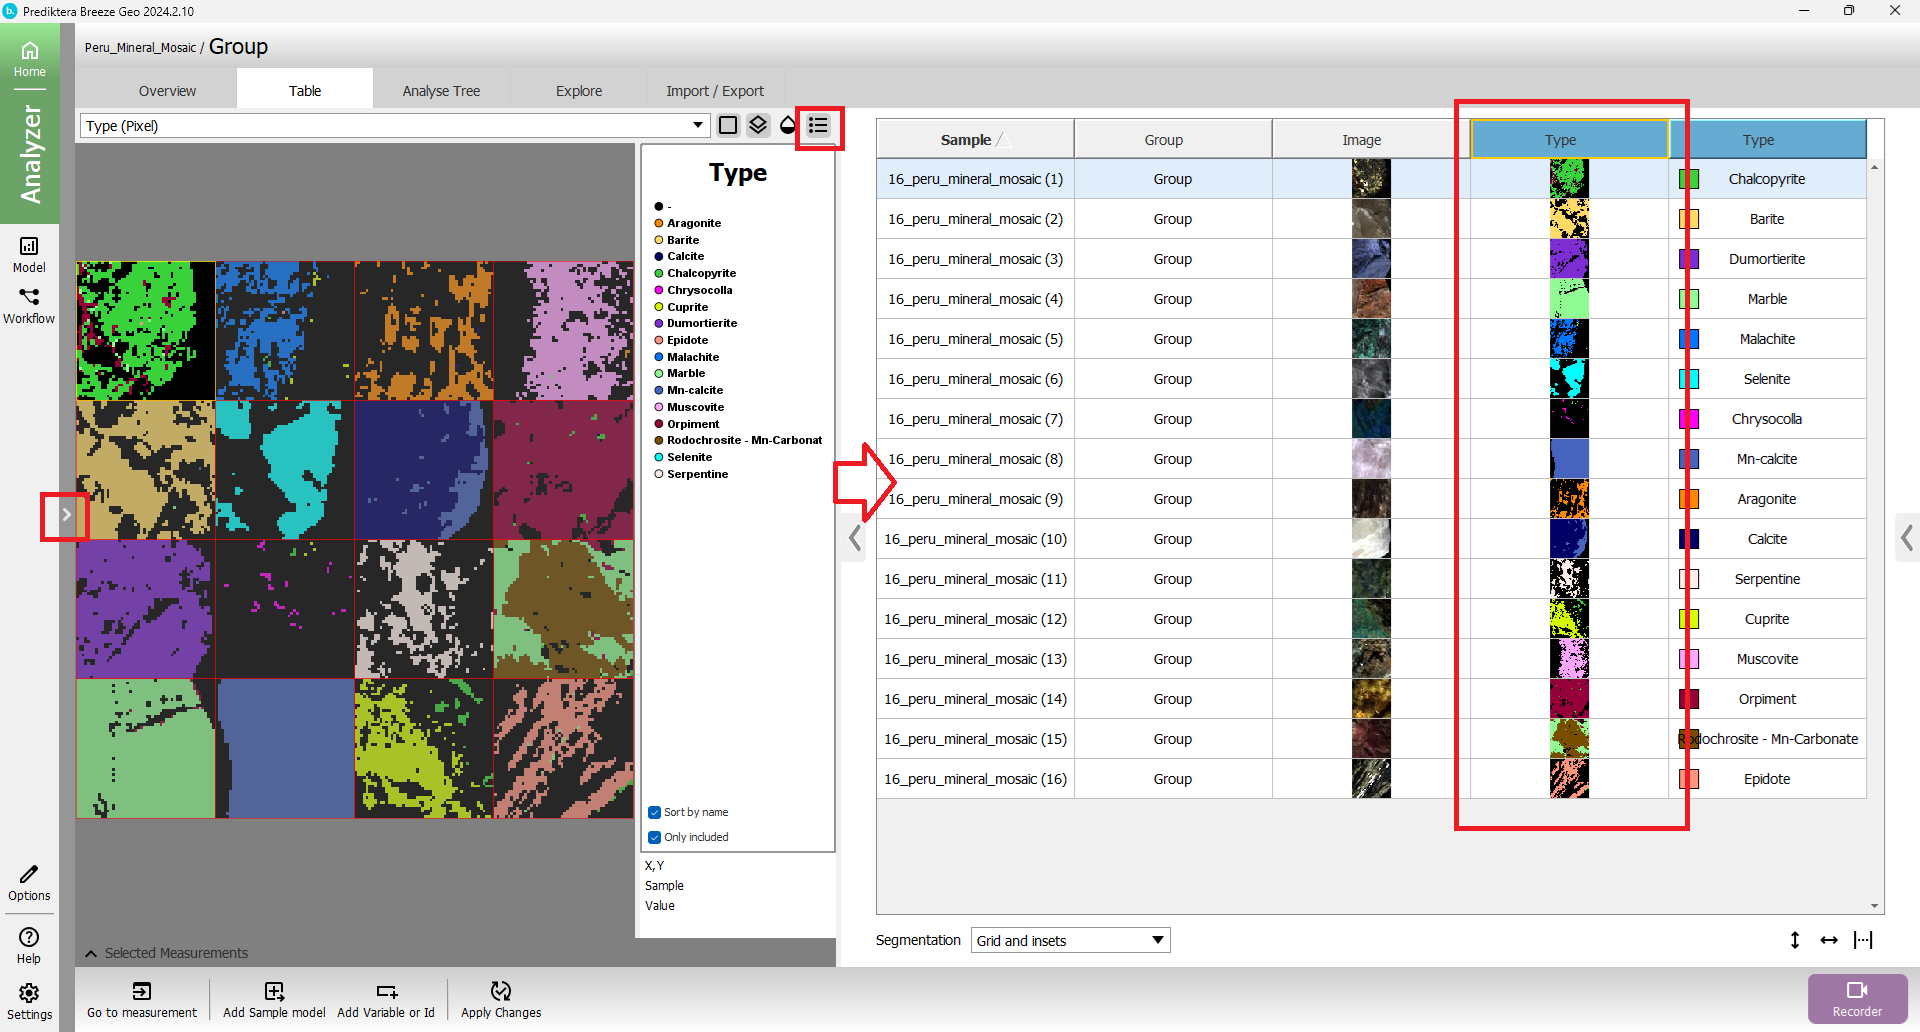Click the square frame icon

[728, 125]
